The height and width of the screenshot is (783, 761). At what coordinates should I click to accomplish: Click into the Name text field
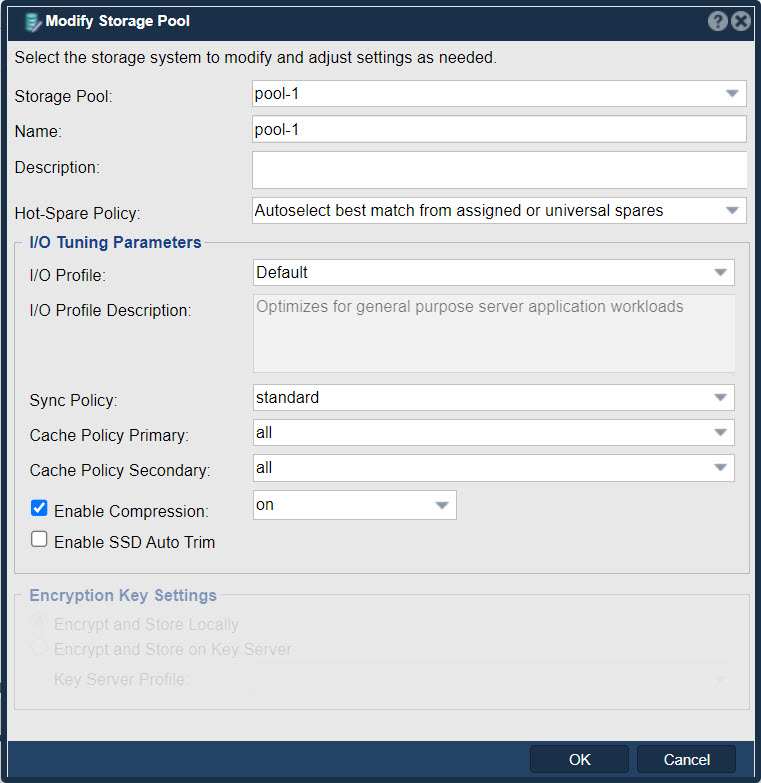(499, 129)
